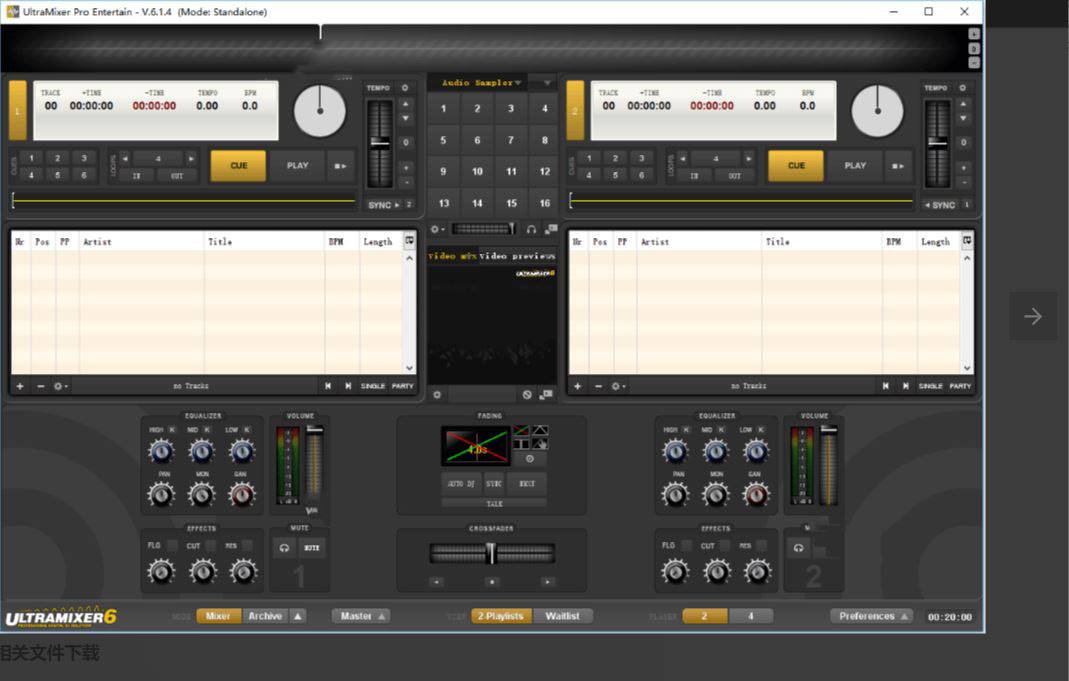Open left playlist column chooser icon

click(x=409, y=241)
